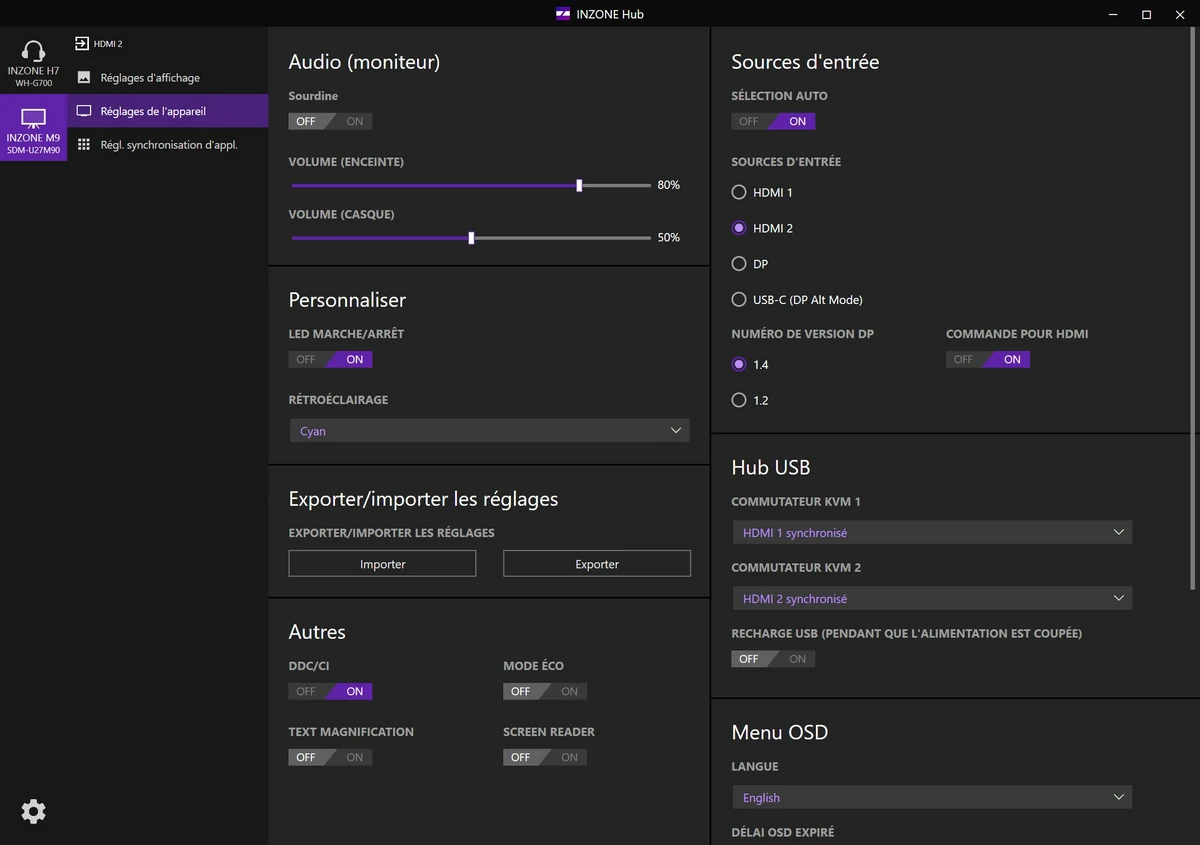Viewport: 1200px width, 845px height.
Task: Click the Personnaliser heading
Action: point(347,300)
